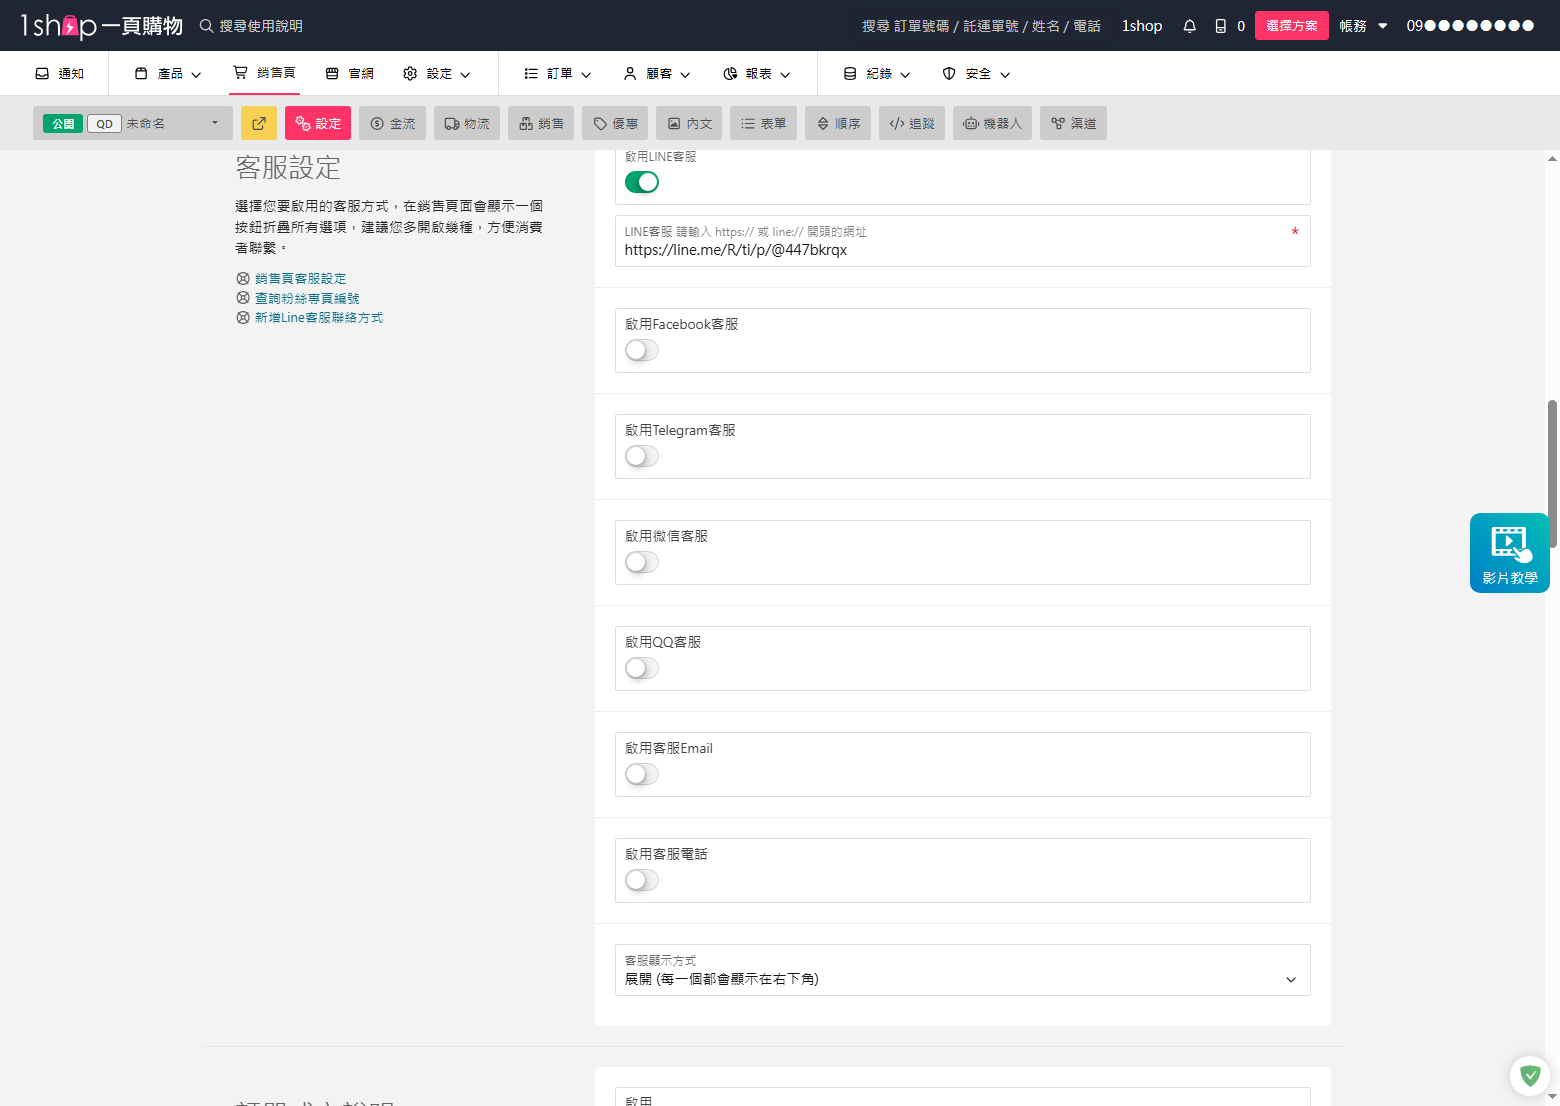
Task: Click the 渠道 channel settings icon
Action: [x=1073, y=123]
